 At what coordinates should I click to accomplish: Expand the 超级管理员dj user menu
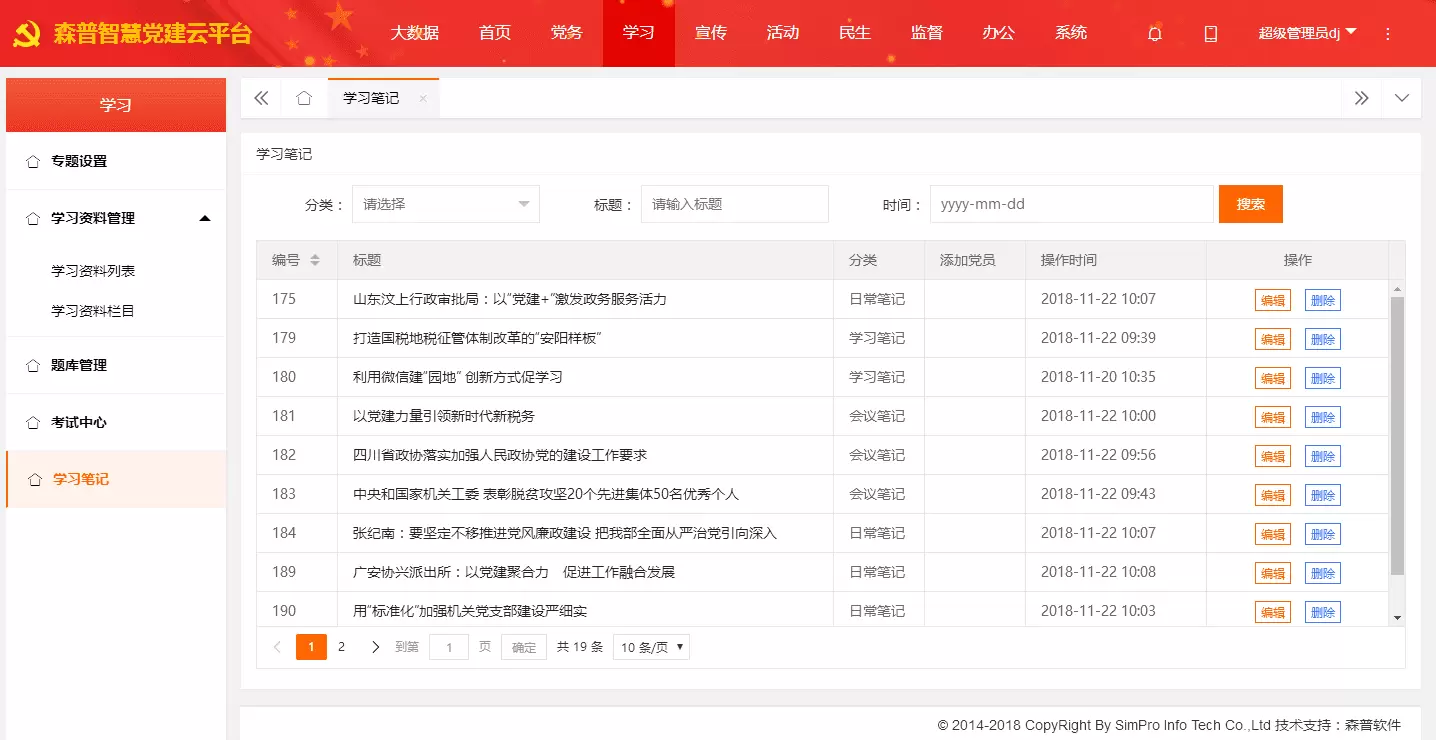(1307, 33)
